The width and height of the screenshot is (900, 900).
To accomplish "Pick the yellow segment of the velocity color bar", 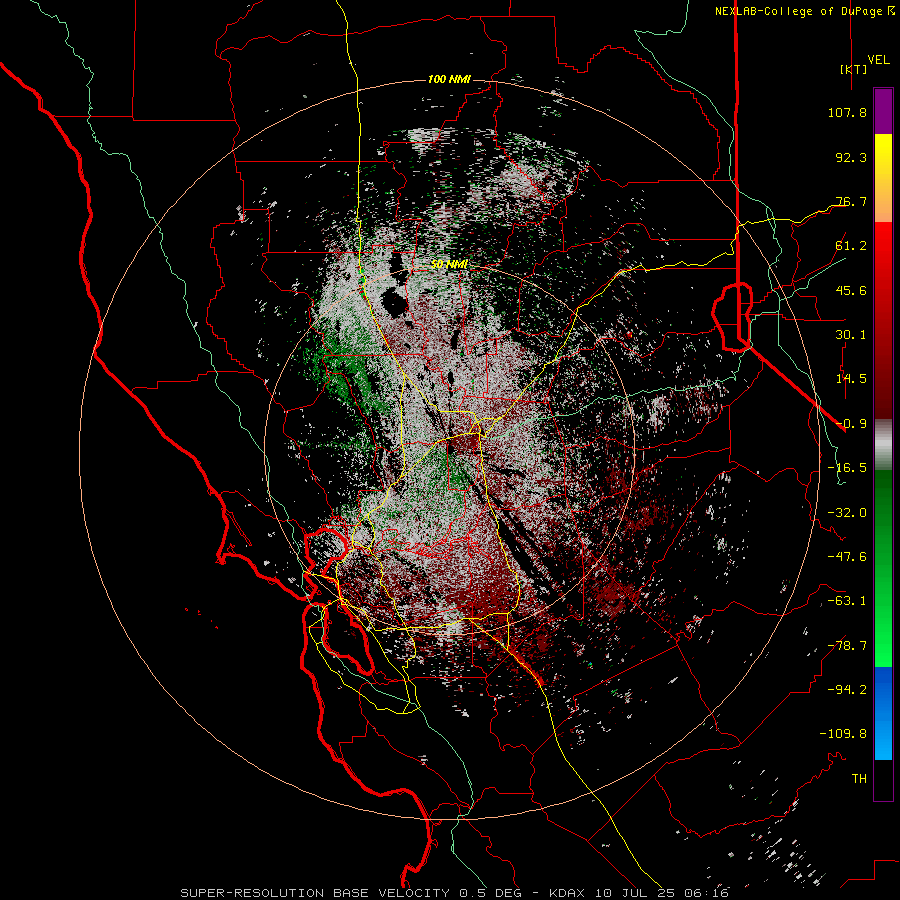I will coord(883,155).
